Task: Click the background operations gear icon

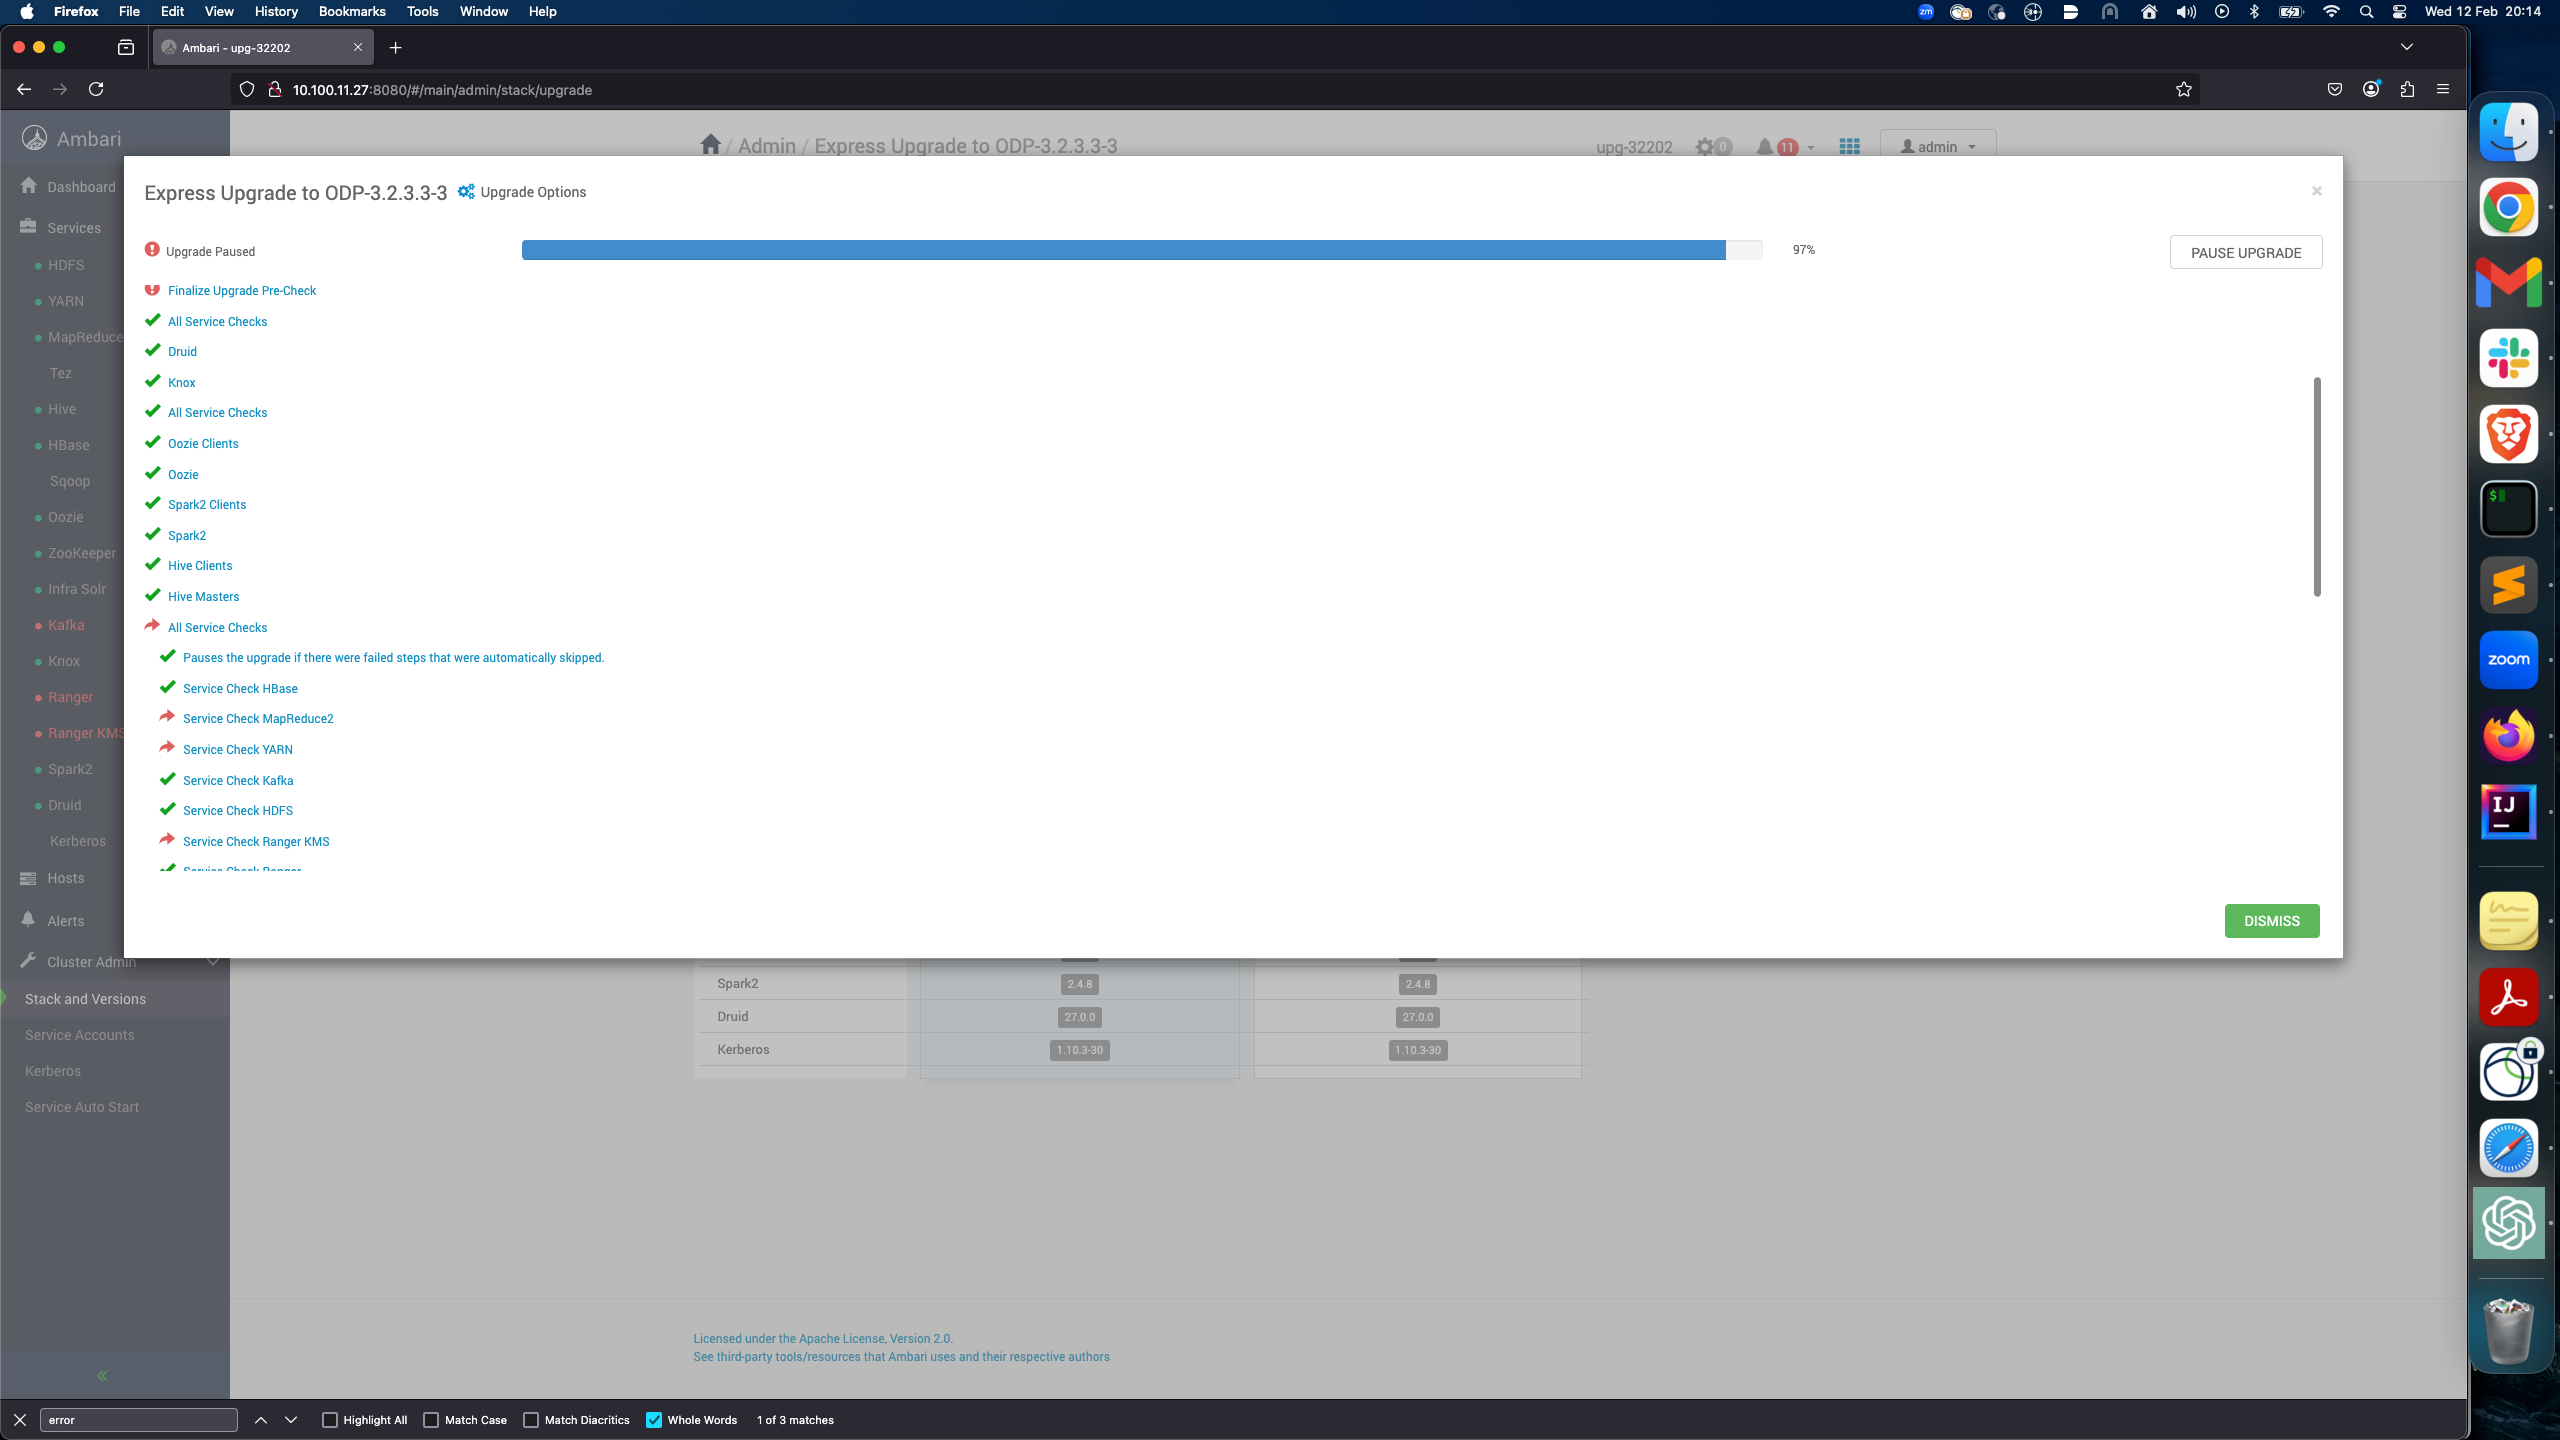Action: point(1705,147)
